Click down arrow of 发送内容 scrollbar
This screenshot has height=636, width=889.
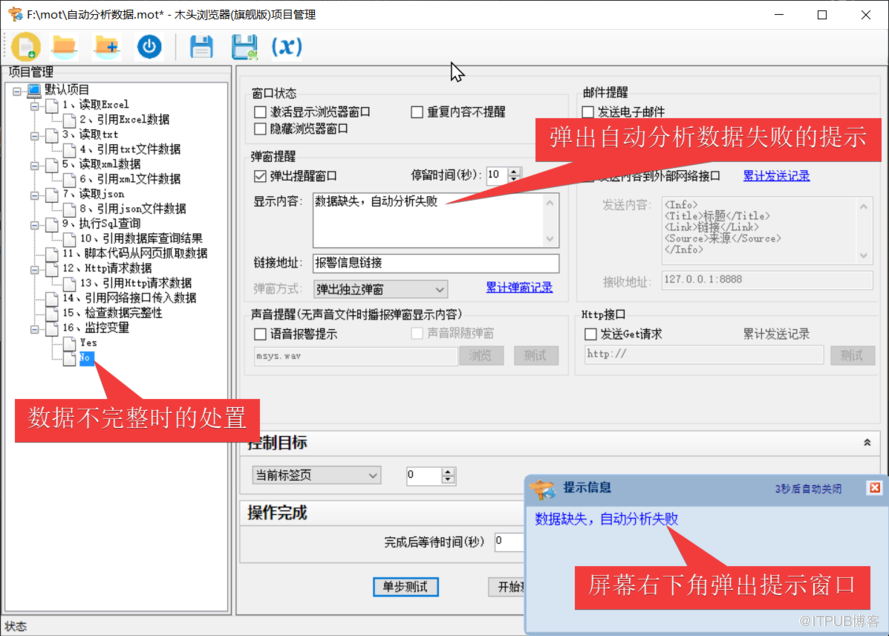pos(863,256)
